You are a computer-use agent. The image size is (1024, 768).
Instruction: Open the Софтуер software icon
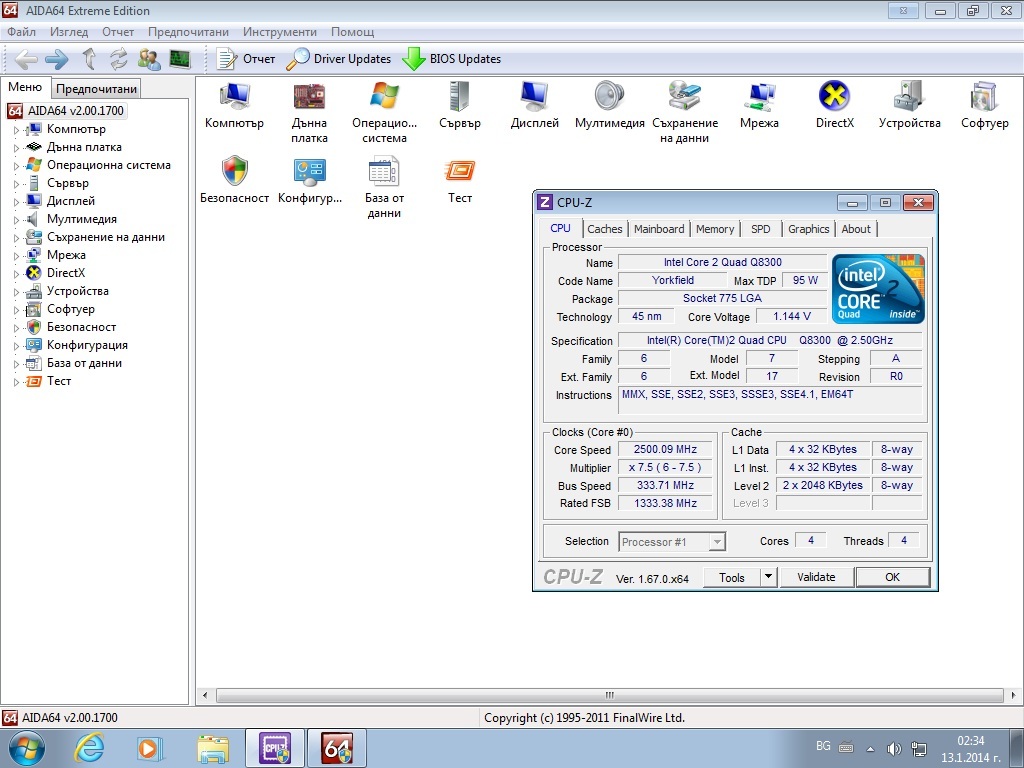click(985, 96)
